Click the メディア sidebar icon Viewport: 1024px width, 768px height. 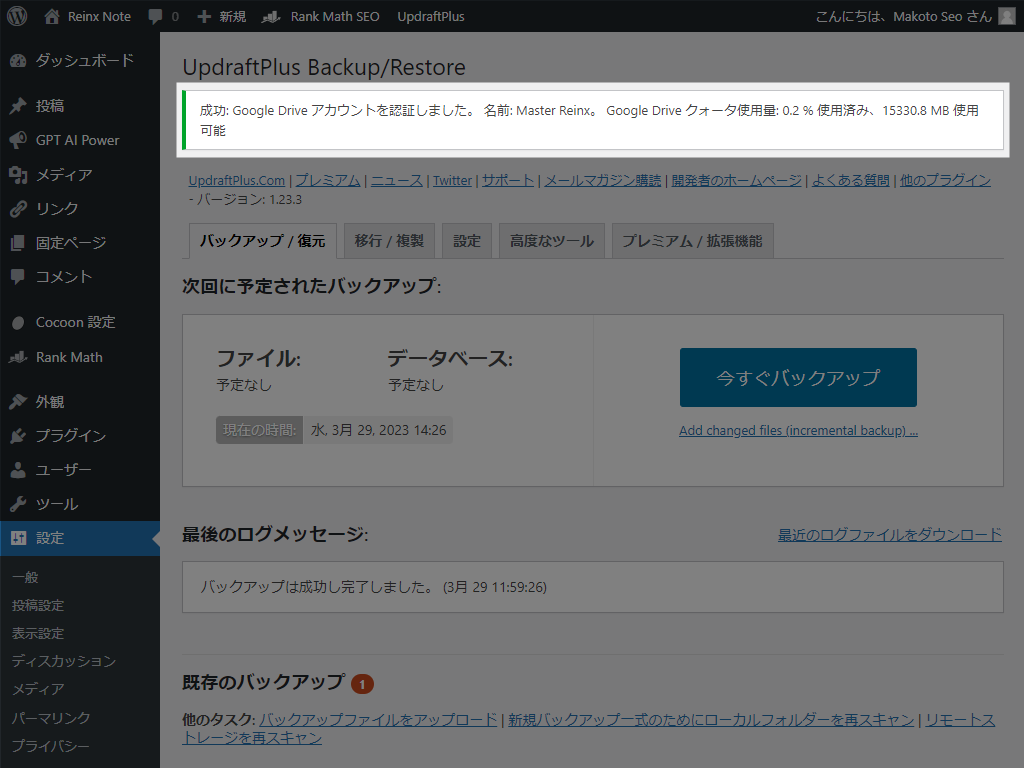click(x=18, y=174)
